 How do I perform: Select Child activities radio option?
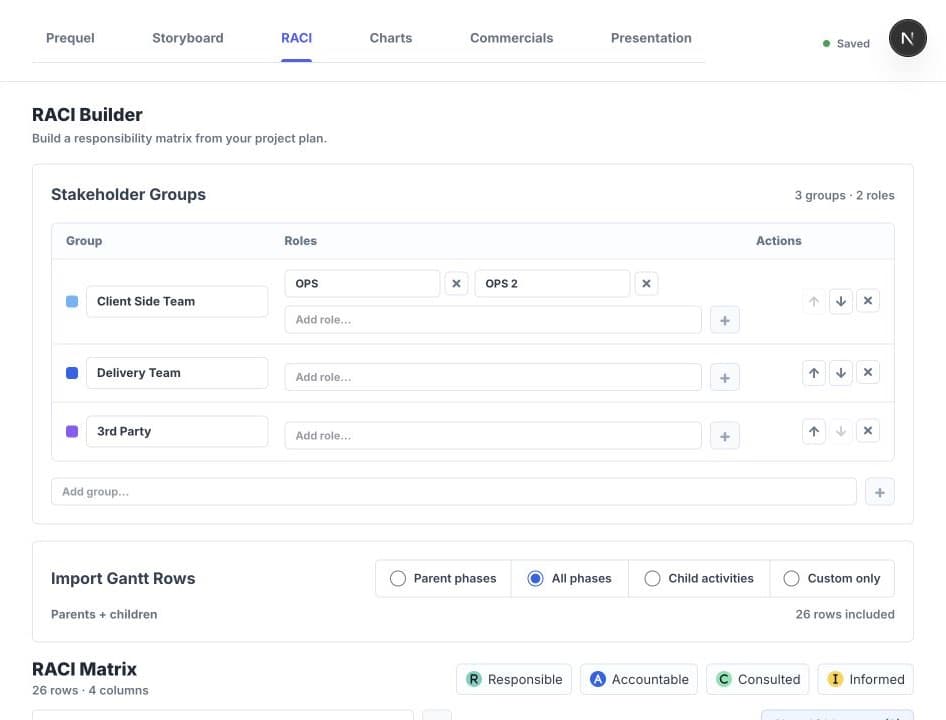click(x=699, y=578)
